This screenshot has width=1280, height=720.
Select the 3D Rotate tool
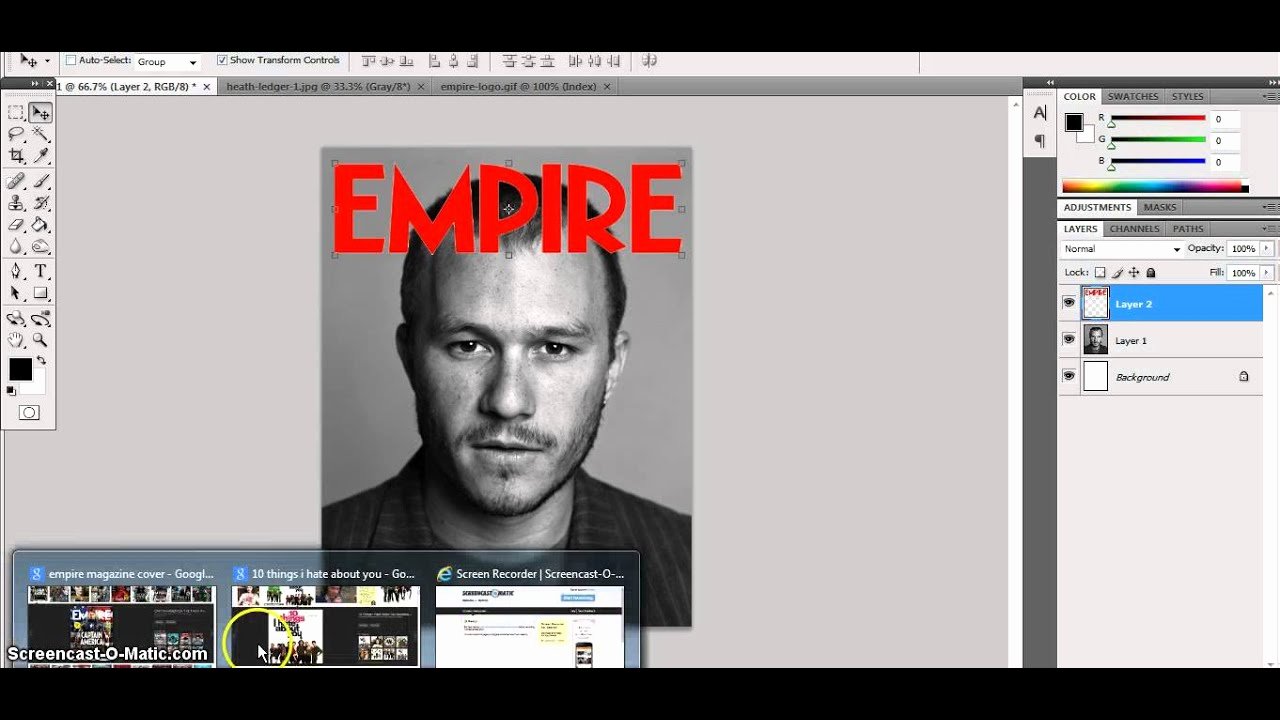click(16, 319)
